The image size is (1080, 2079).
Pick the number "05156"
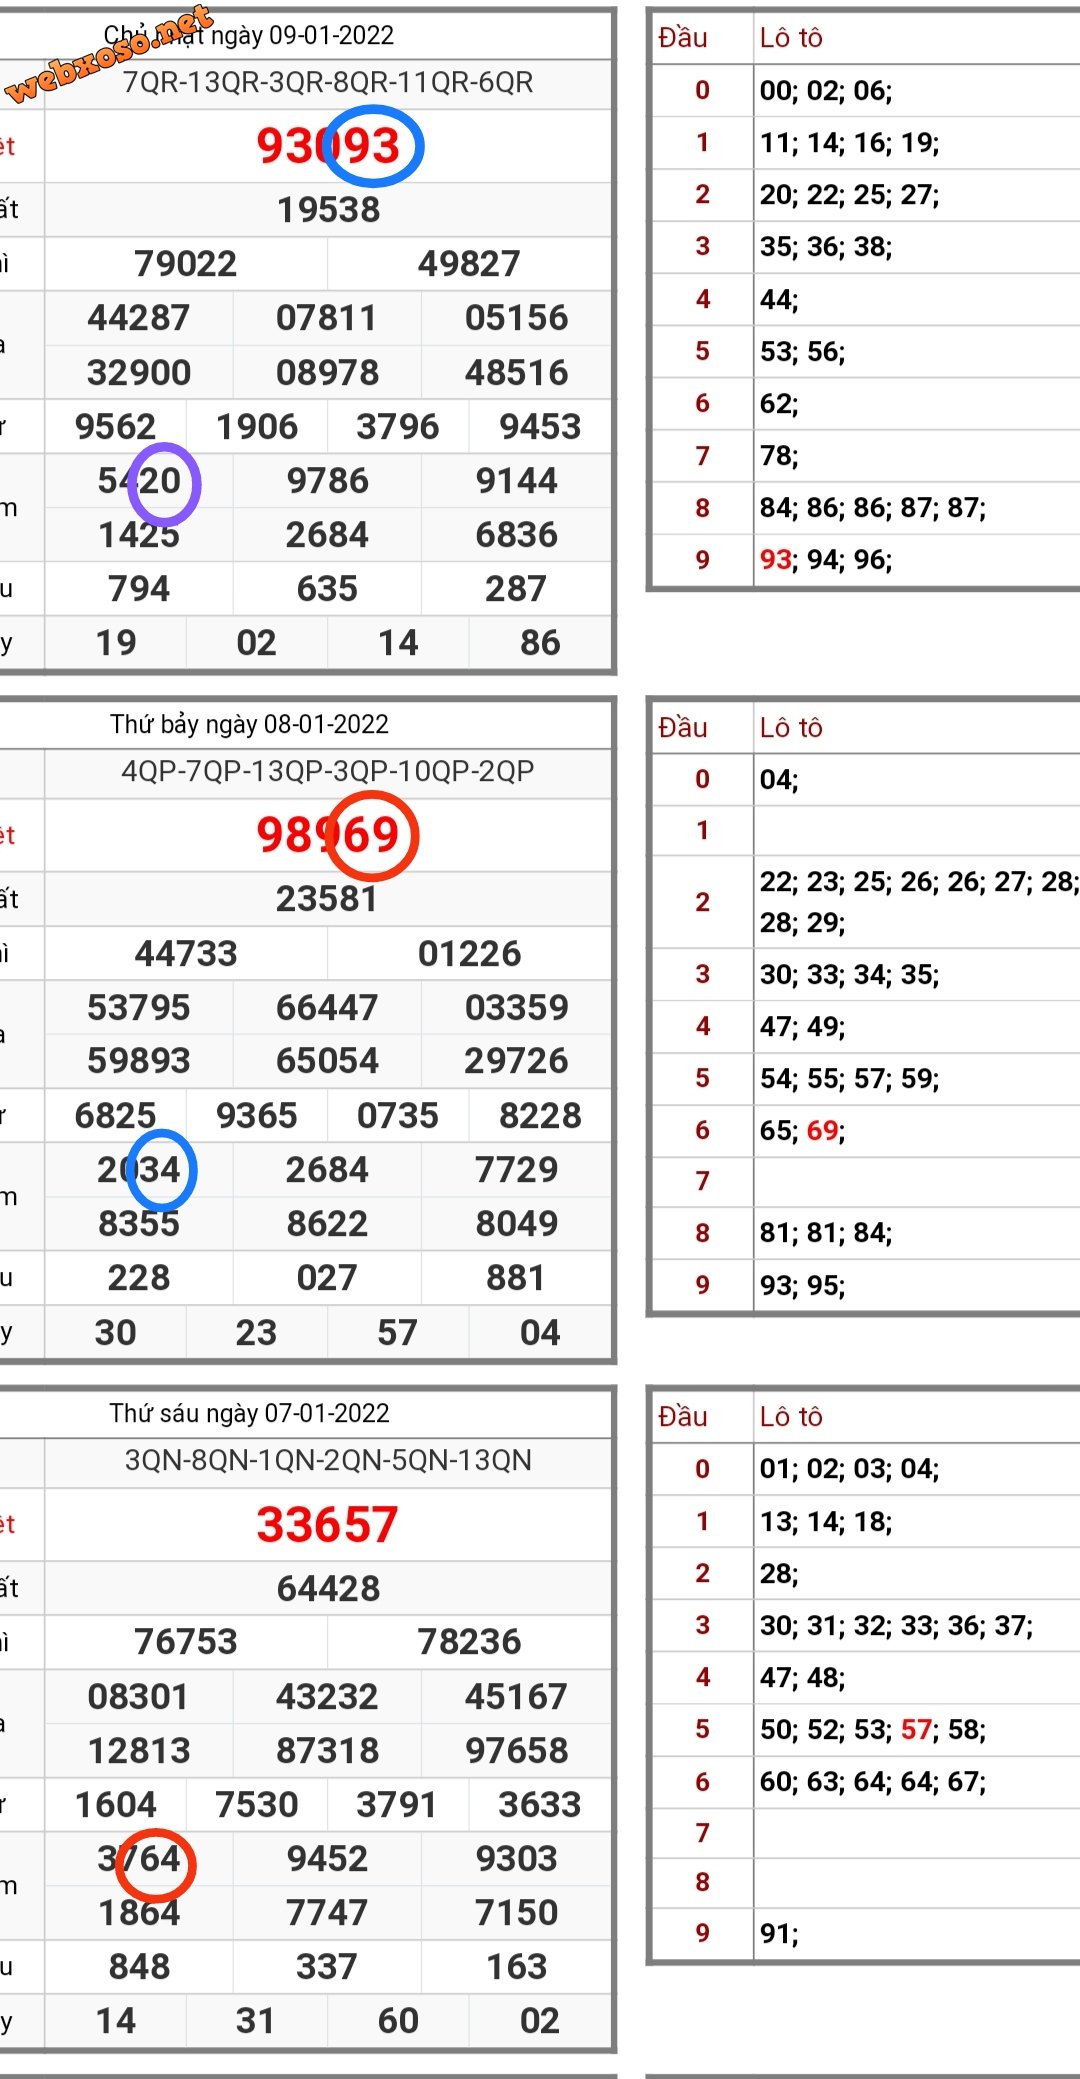click(516, 318)
